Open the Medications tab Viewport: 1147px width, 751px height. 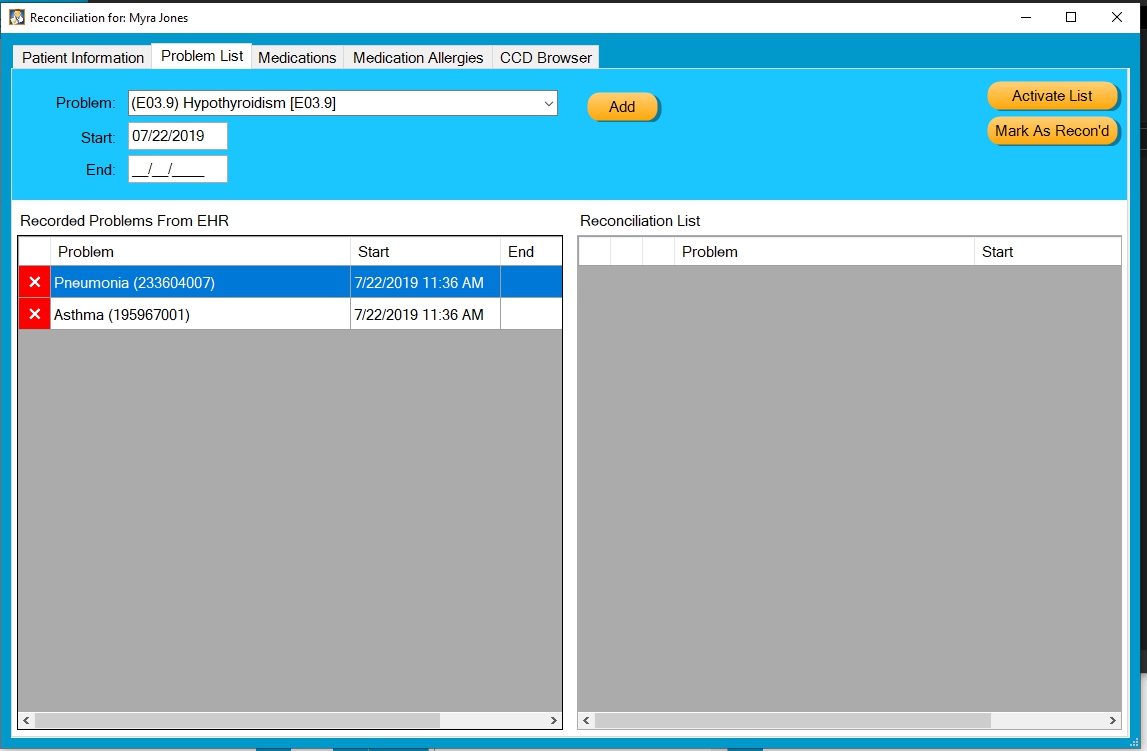(297, 58)
